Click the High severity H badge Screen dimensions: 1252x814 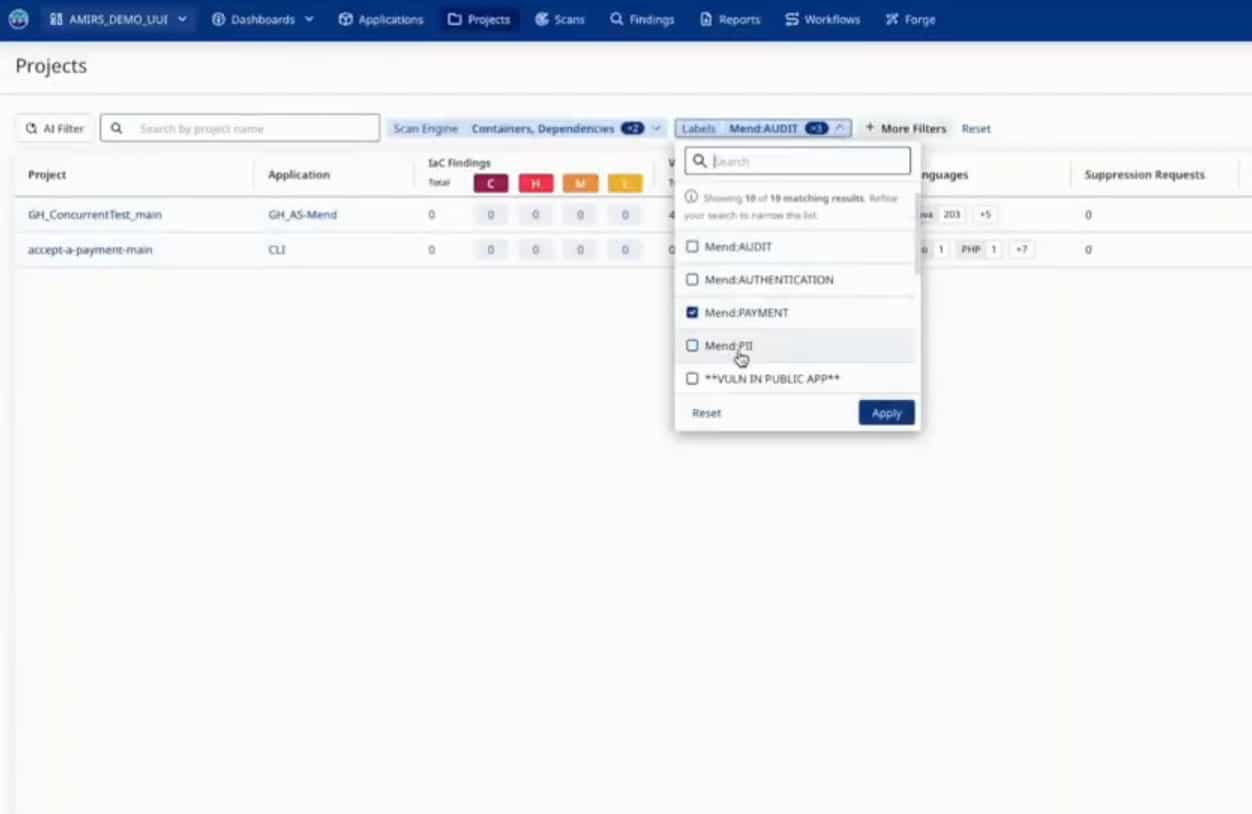pos(535,184)
